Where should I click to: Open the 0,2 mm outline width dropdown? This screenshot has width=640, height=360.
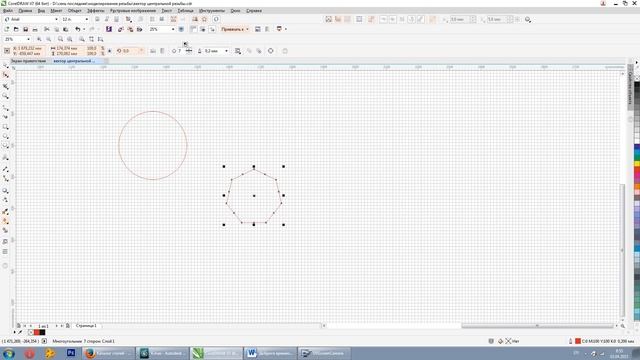pos(227,51)
